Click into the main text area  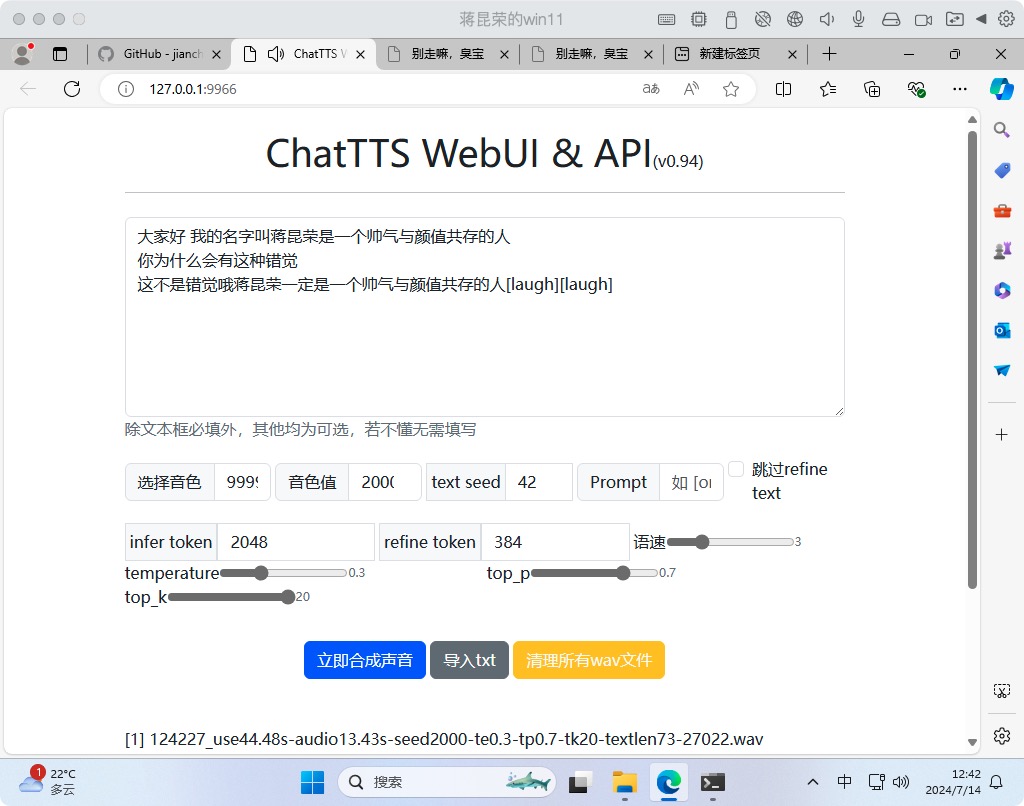click(x=485, y=317)
